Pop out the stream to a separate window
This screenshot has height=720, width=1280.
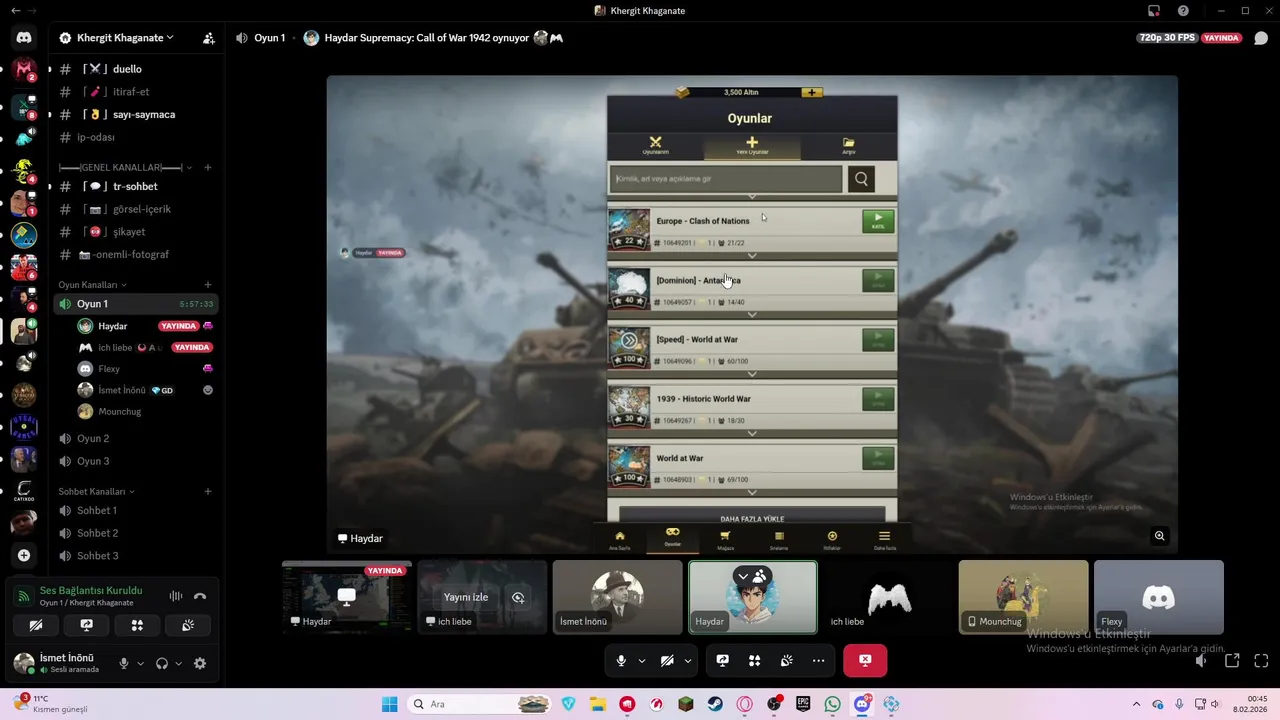coord(1232,660)
